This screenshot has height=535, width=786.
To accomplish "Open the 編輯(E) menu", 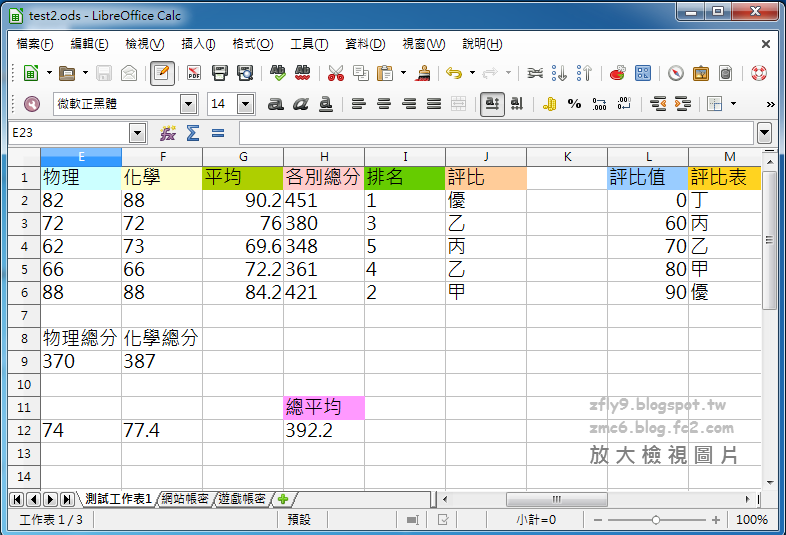I will (x=89, y=44).
